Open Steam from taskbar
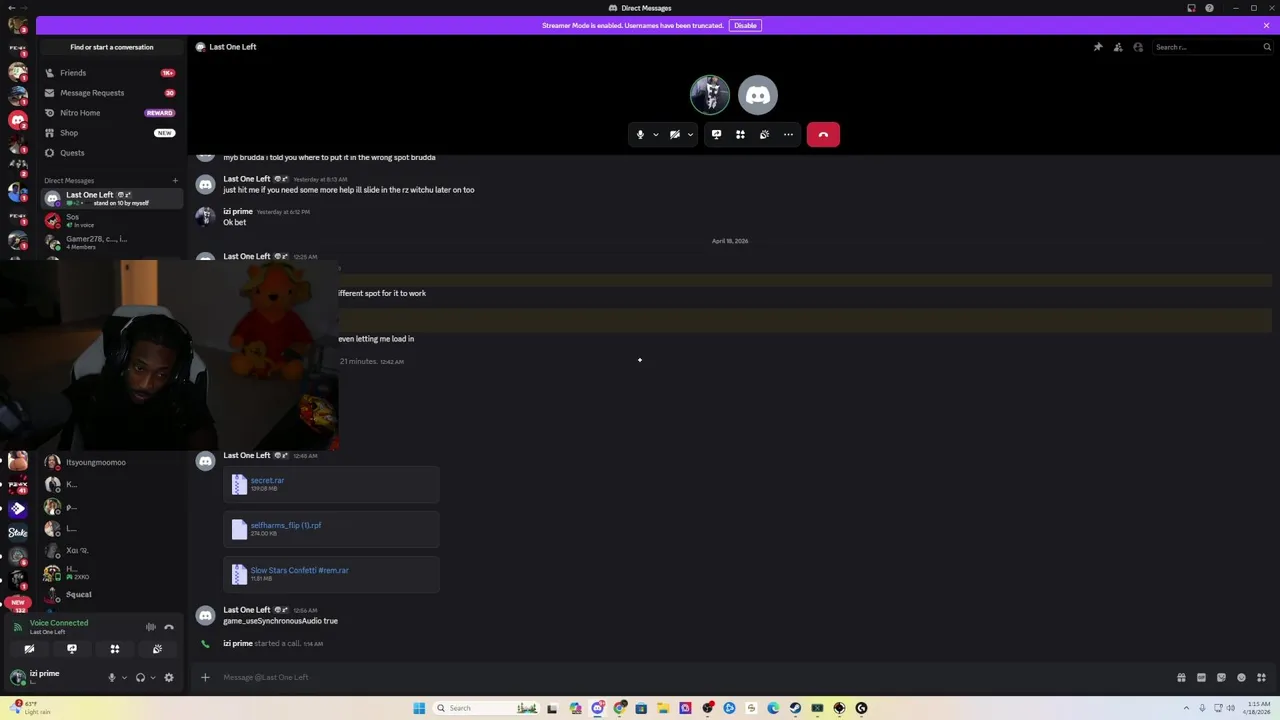The height and width of the screenshot is (720, 1280). coord(795,708)
